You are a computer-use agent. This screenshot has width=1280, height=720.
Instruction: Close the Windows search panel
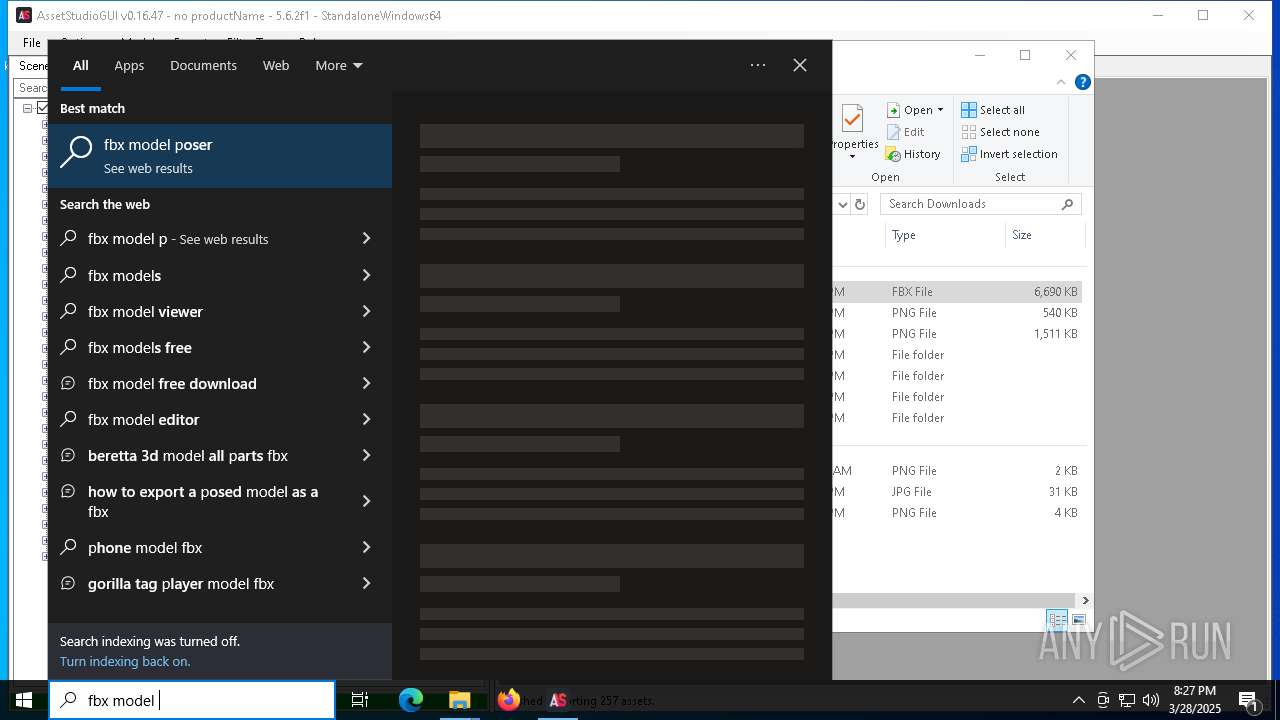[x=800, y=65]
